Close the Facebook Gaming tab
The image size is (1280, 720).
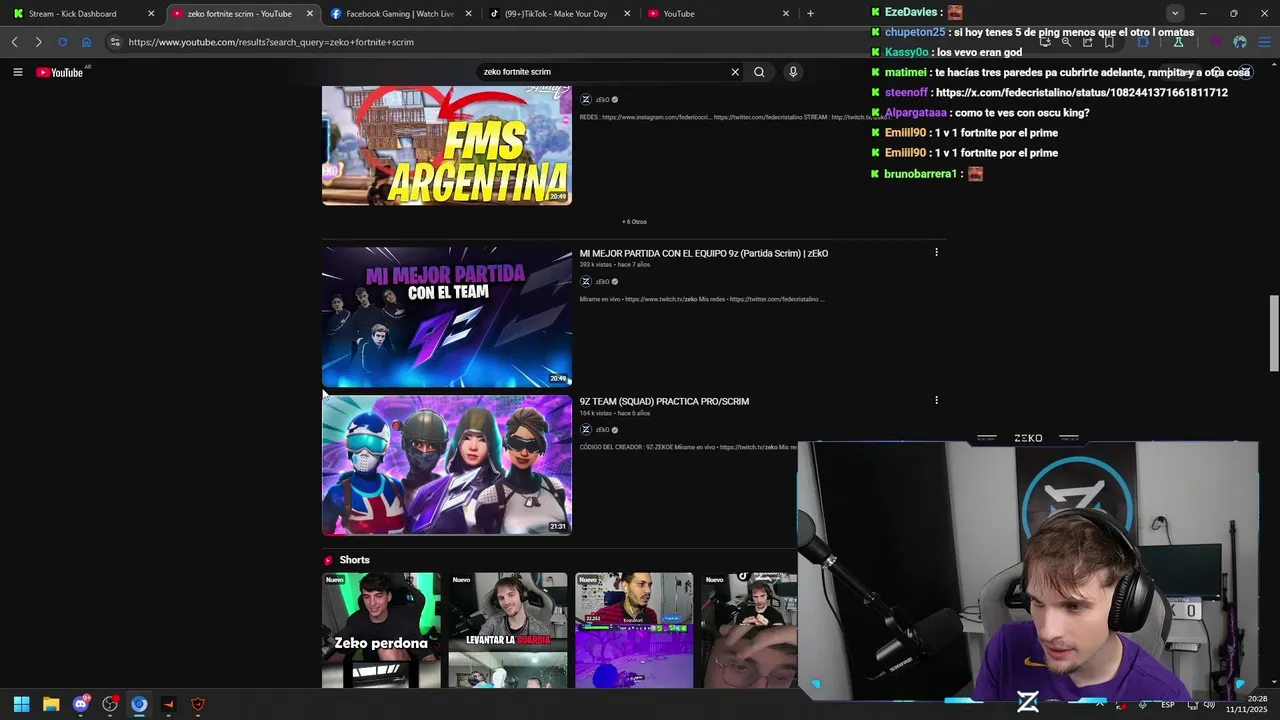[469, 13]
